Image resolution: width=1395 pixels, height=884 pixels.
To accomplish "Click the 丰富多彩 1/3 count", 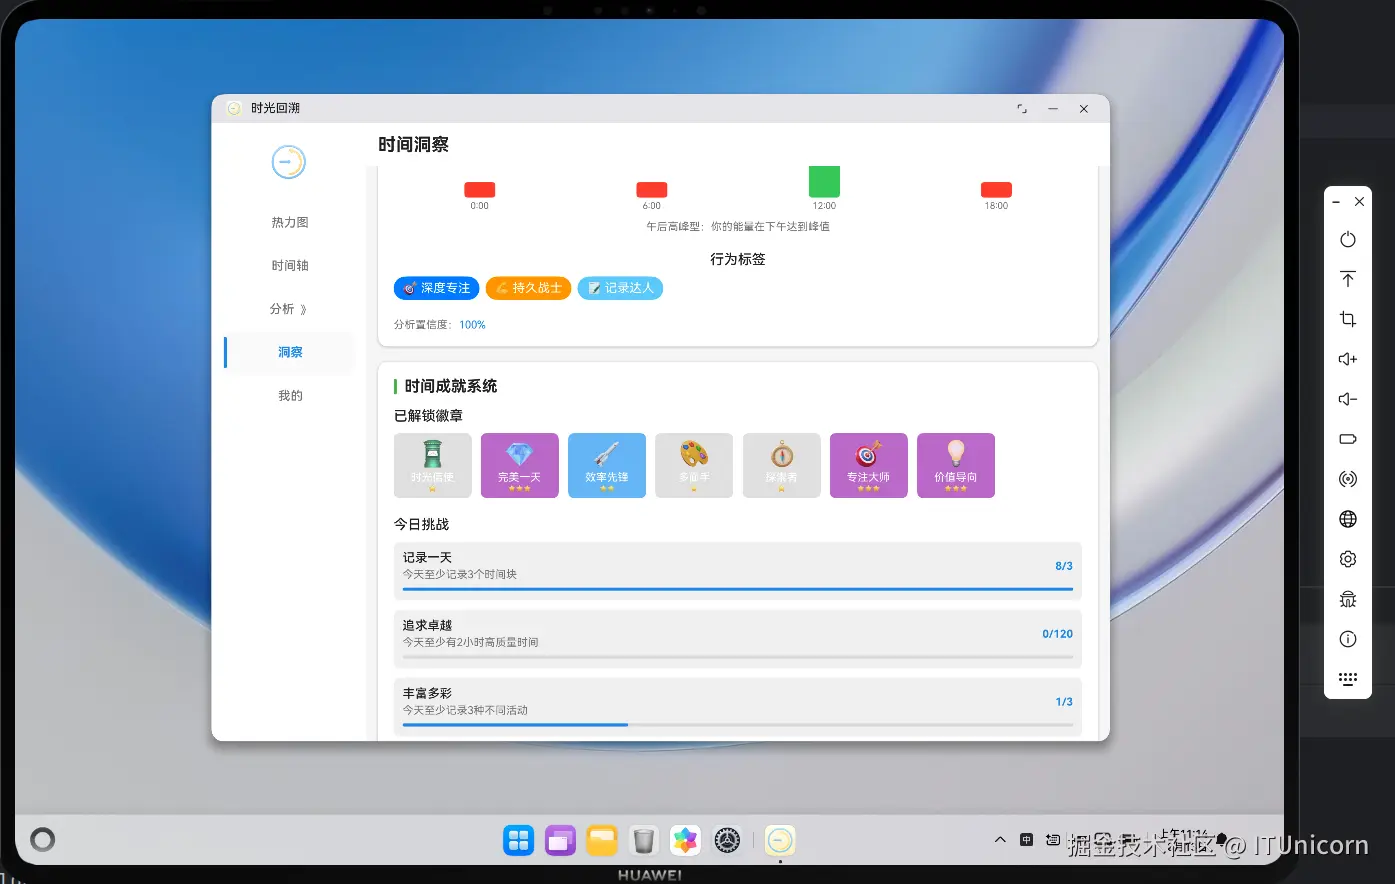I will click(x=1064, y=702).
